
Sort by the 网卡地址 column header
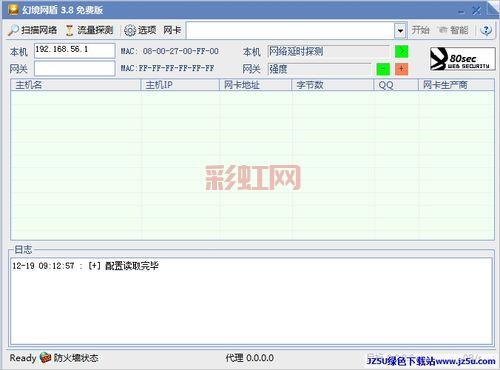256,85
